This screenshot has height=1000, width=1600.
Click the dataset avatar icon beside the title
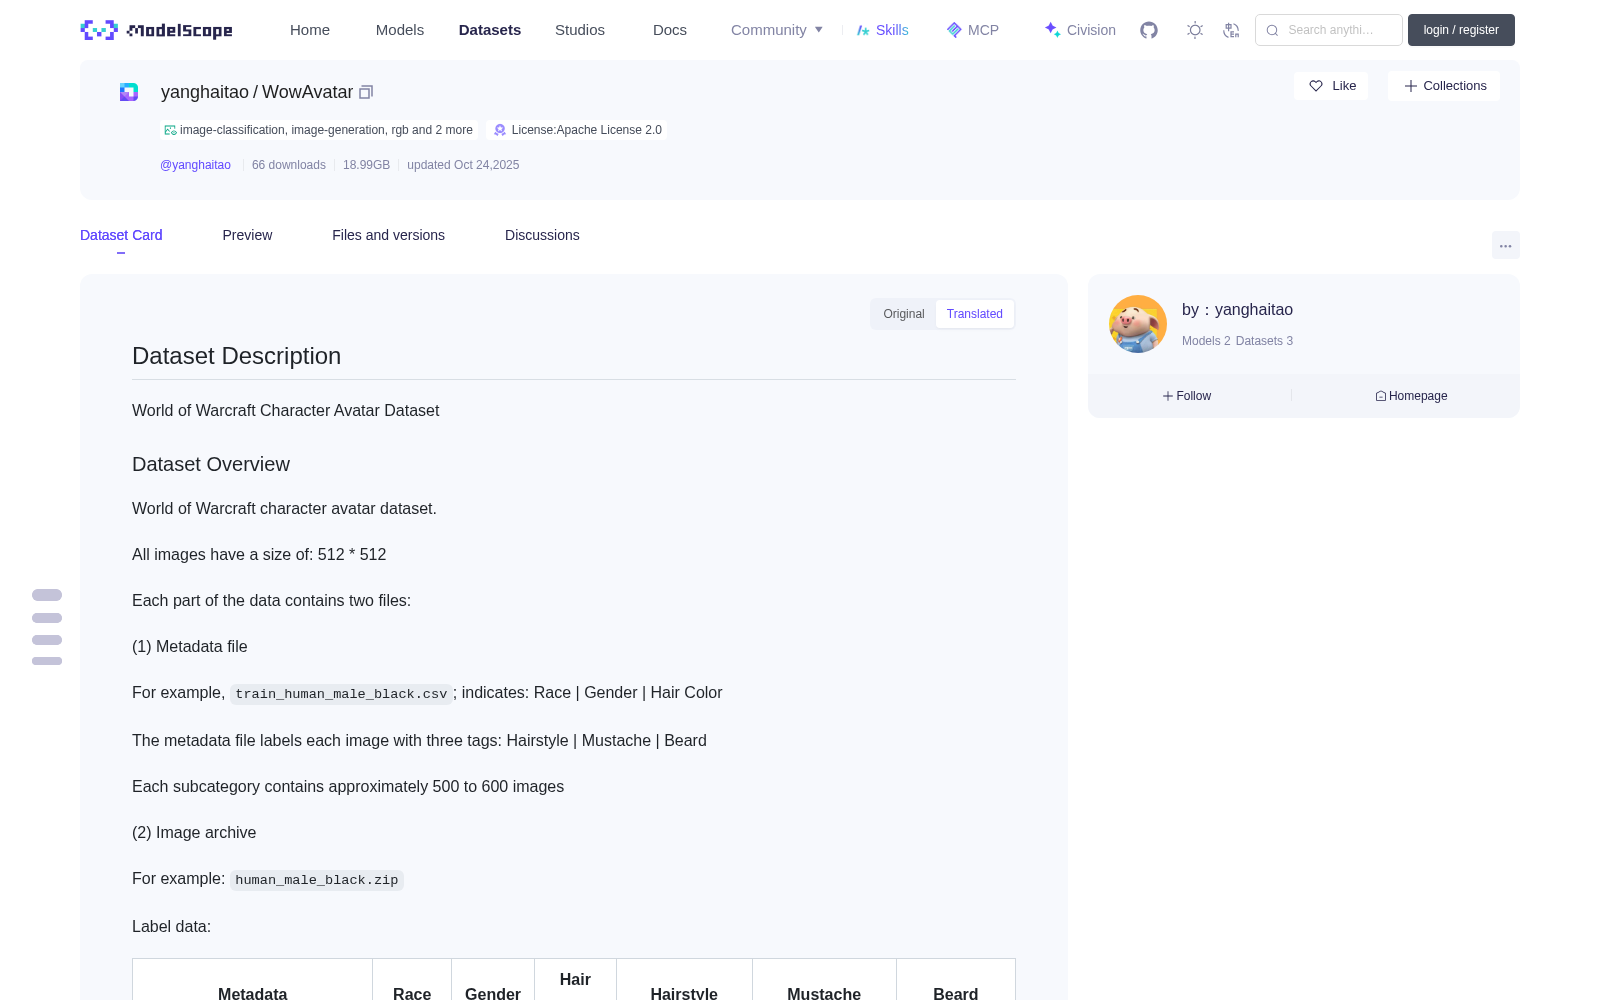click(x=129, y=92)
